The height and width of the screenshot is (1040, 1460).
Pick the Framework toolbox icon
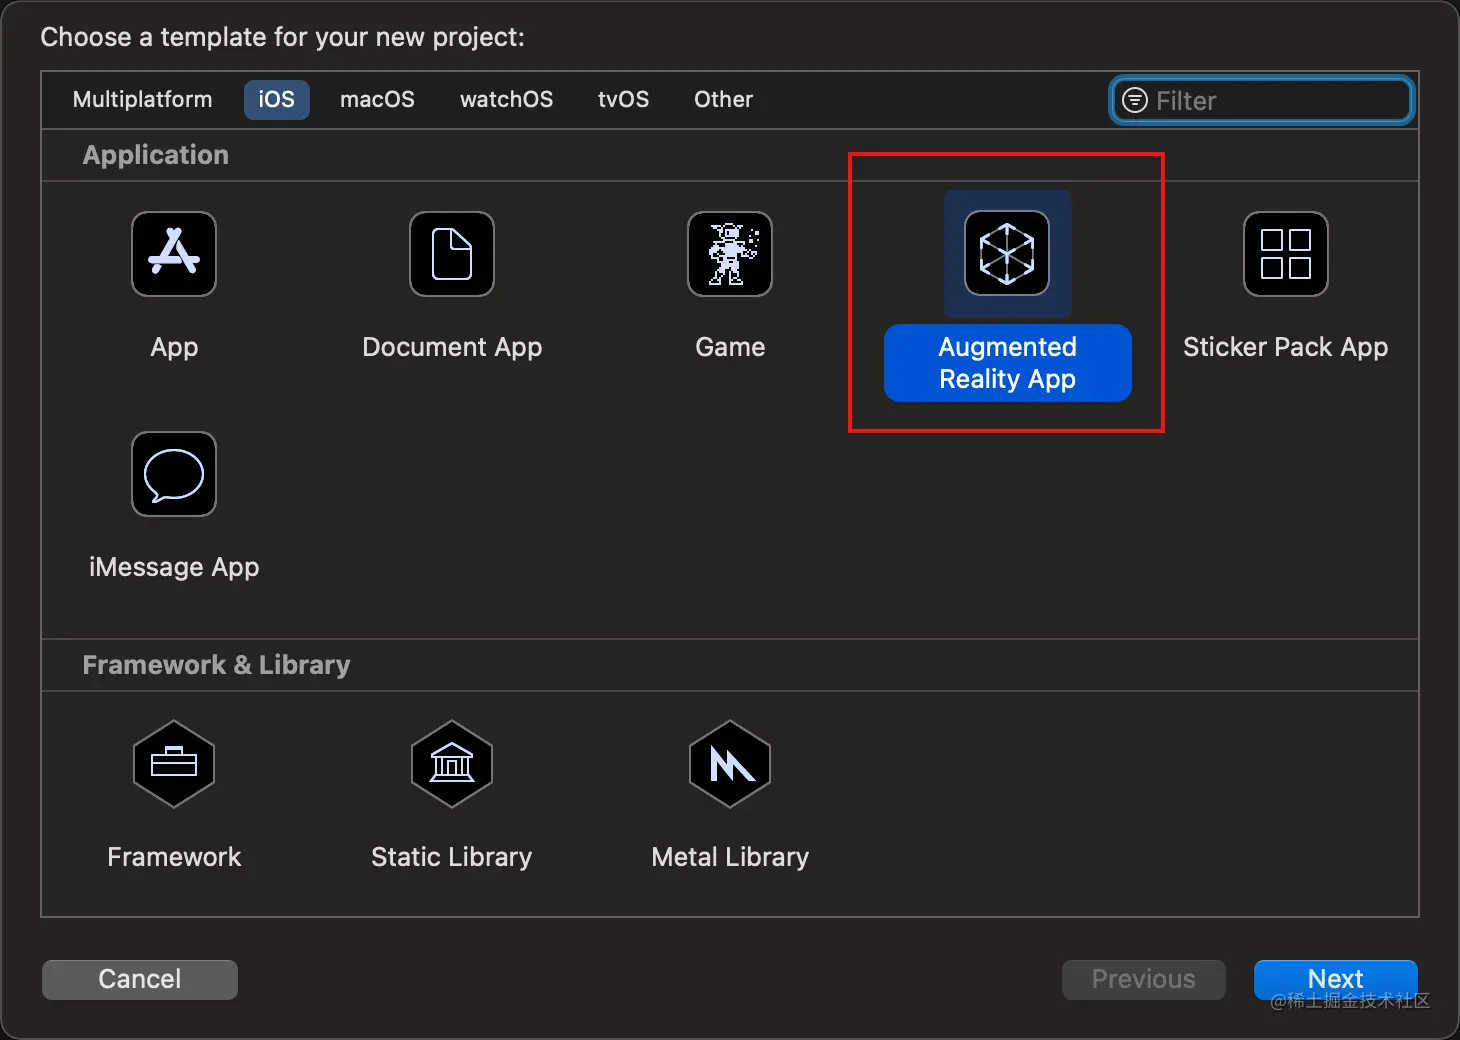(174, 764)
